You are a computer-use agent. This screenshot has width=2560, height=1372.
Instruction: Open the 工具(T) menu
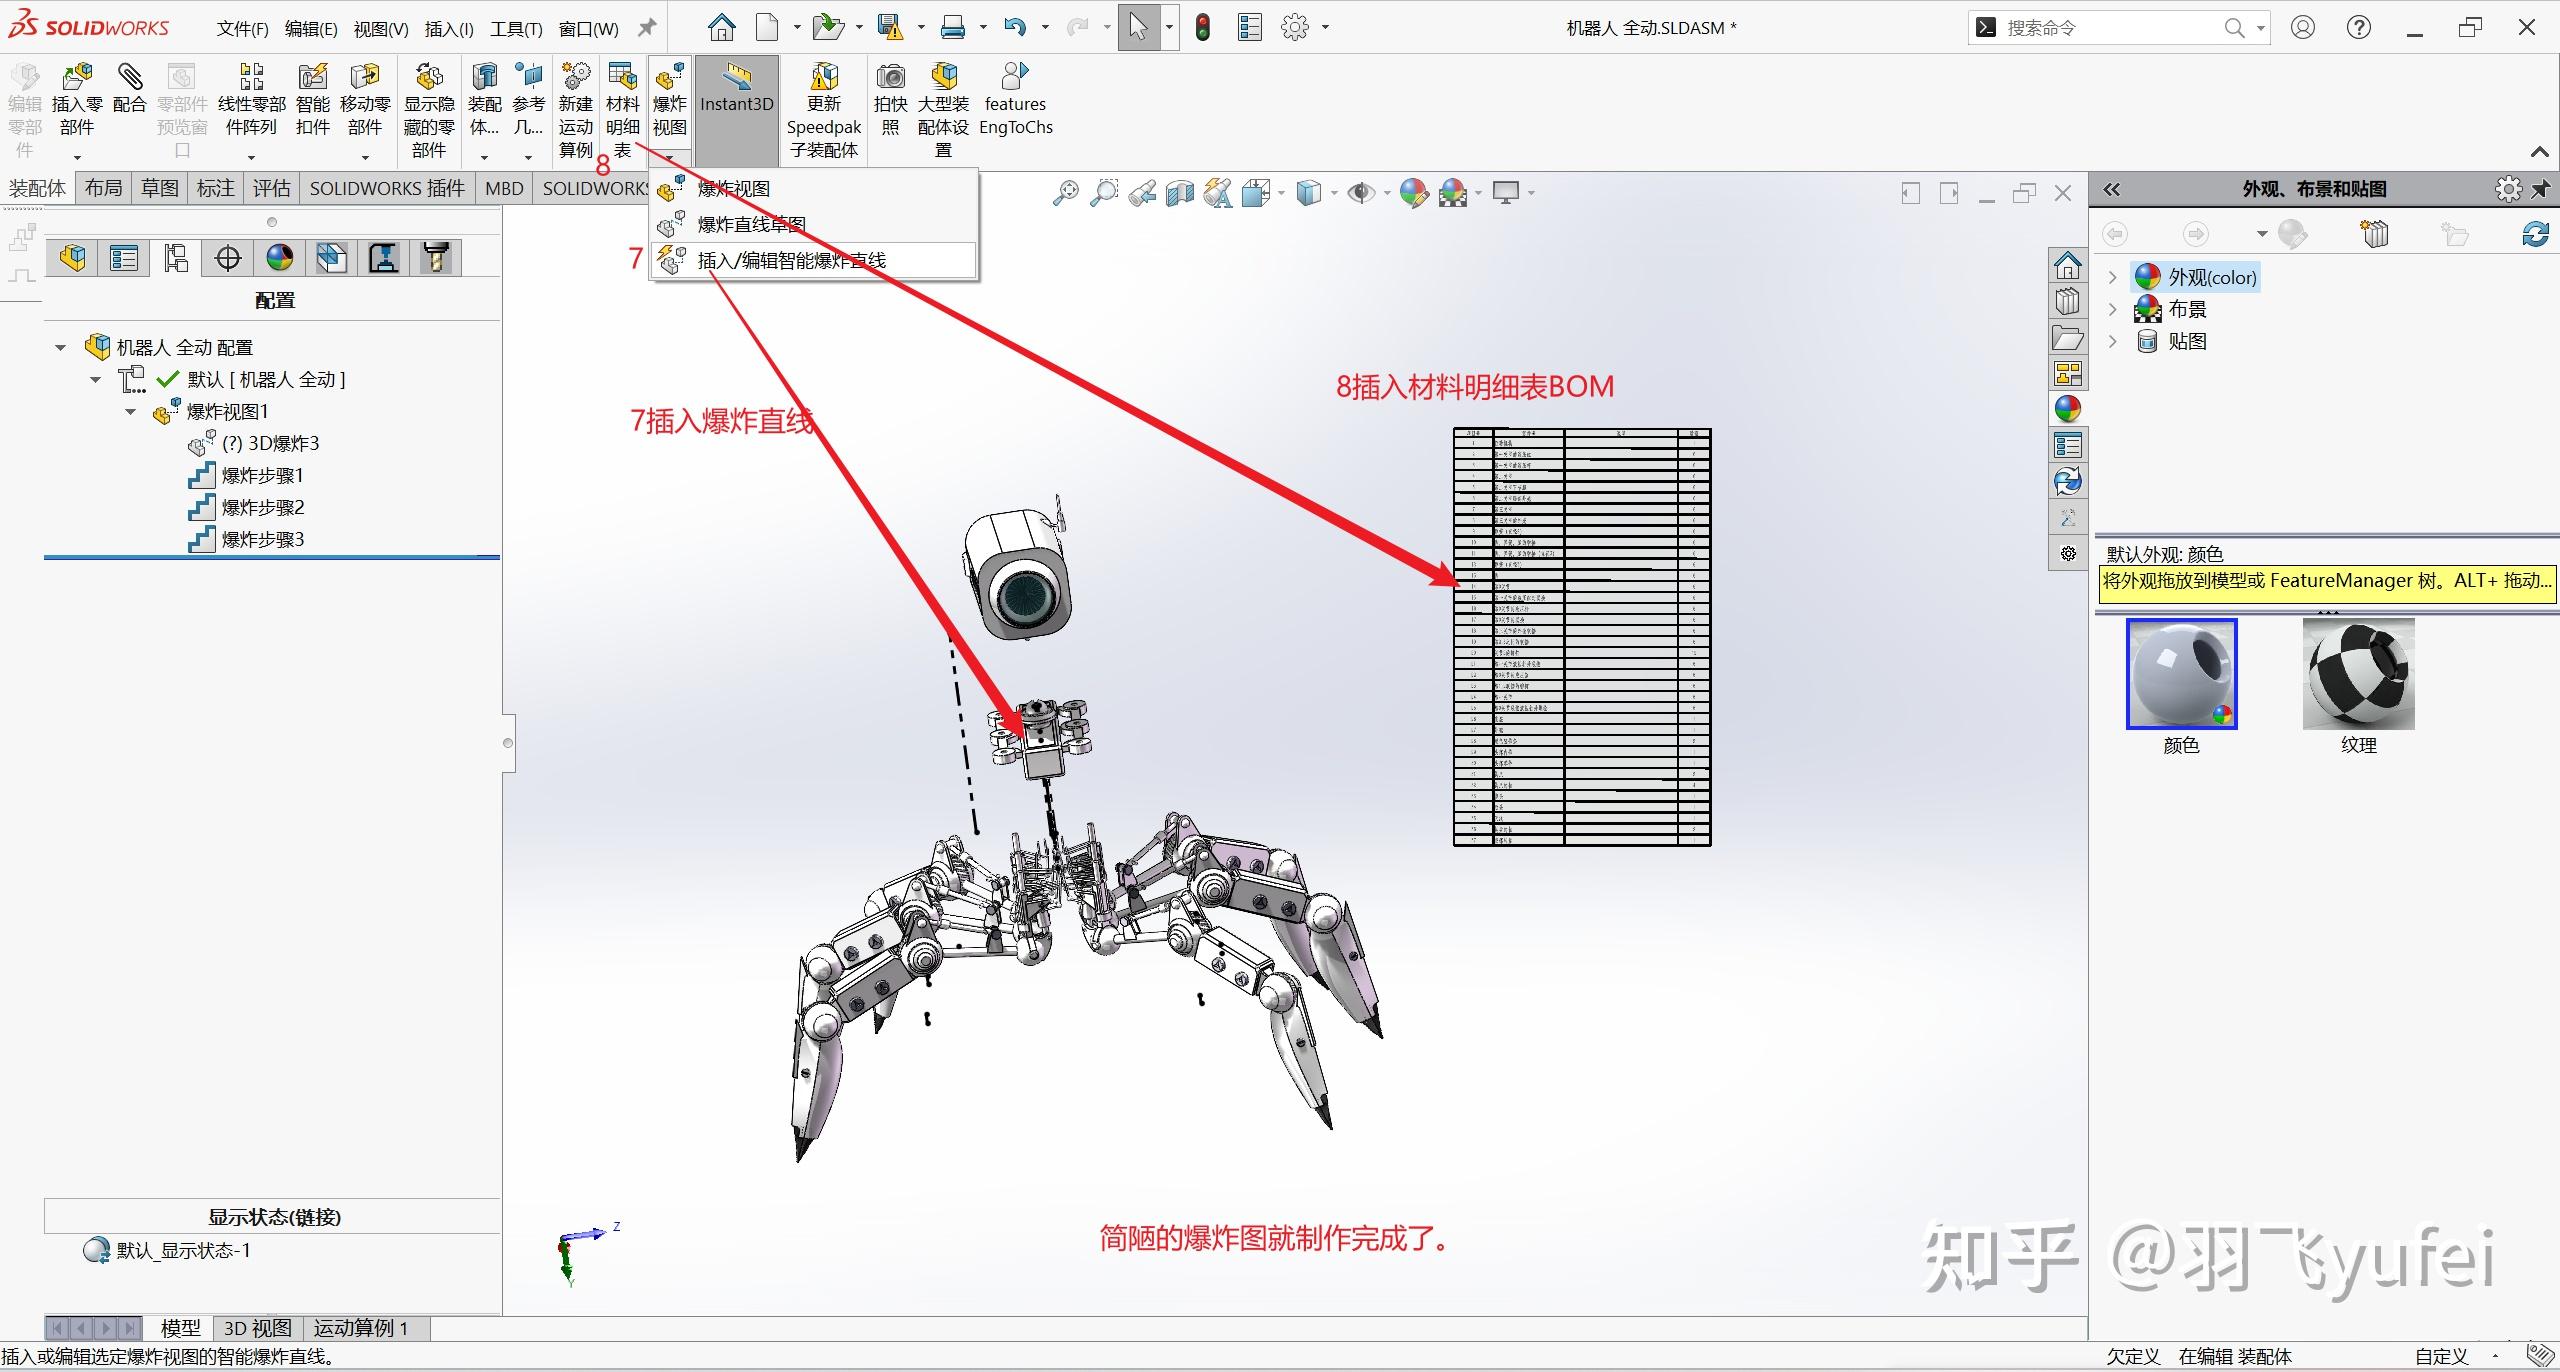(516, 27)
